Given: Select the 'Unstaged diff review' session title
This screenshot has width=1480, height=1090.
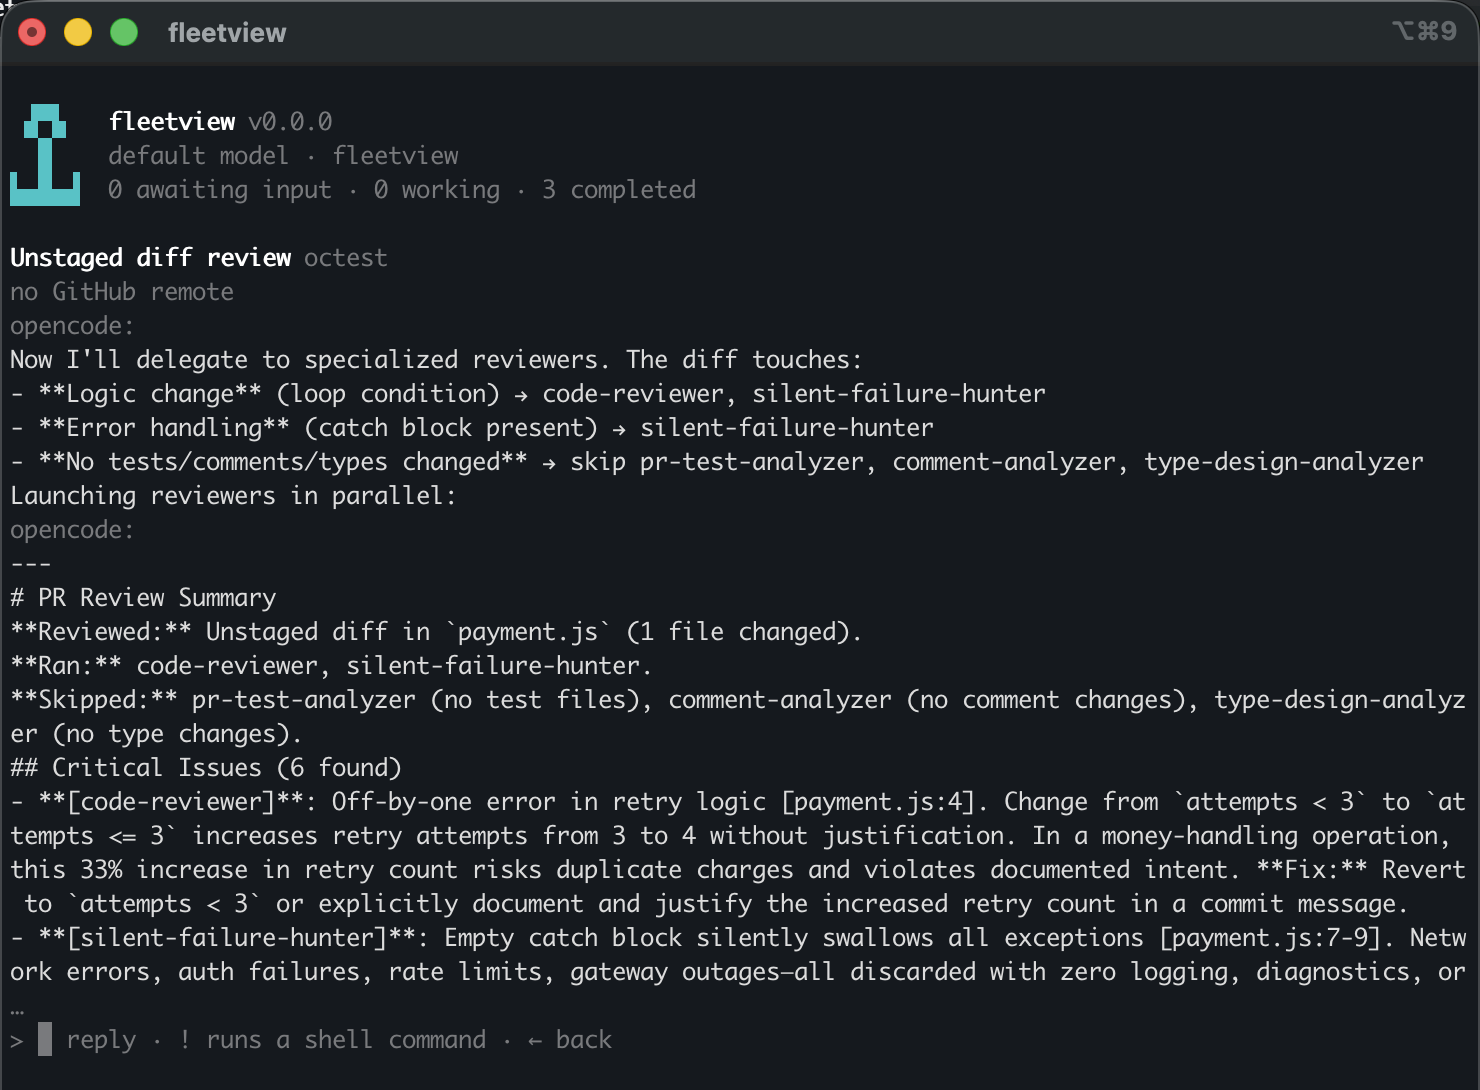Looking at the screenshot, I should [151, 258].
